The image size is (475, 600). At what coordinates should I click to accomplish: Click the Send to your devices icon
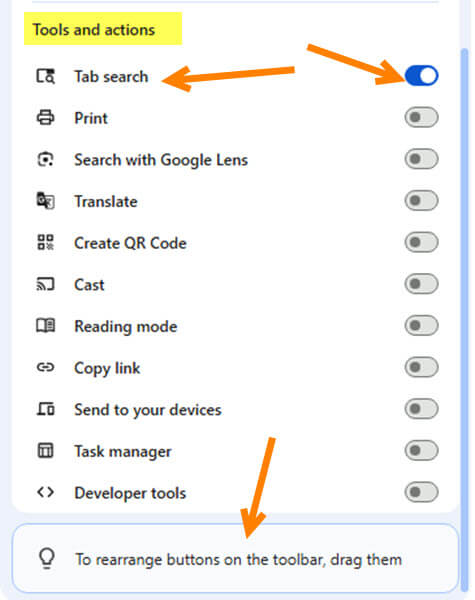[x=46, y=409]
